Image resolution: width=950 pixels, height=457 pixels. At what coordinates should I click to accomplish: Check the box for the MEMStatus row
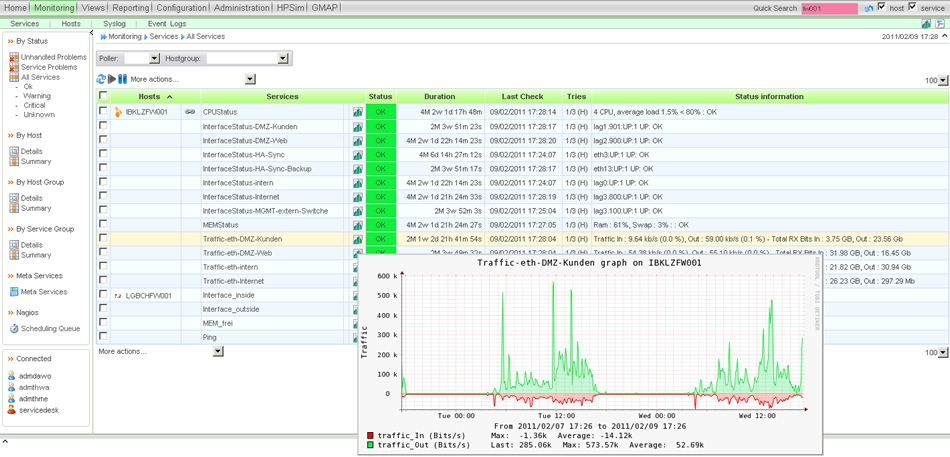[x=103, y=225]
